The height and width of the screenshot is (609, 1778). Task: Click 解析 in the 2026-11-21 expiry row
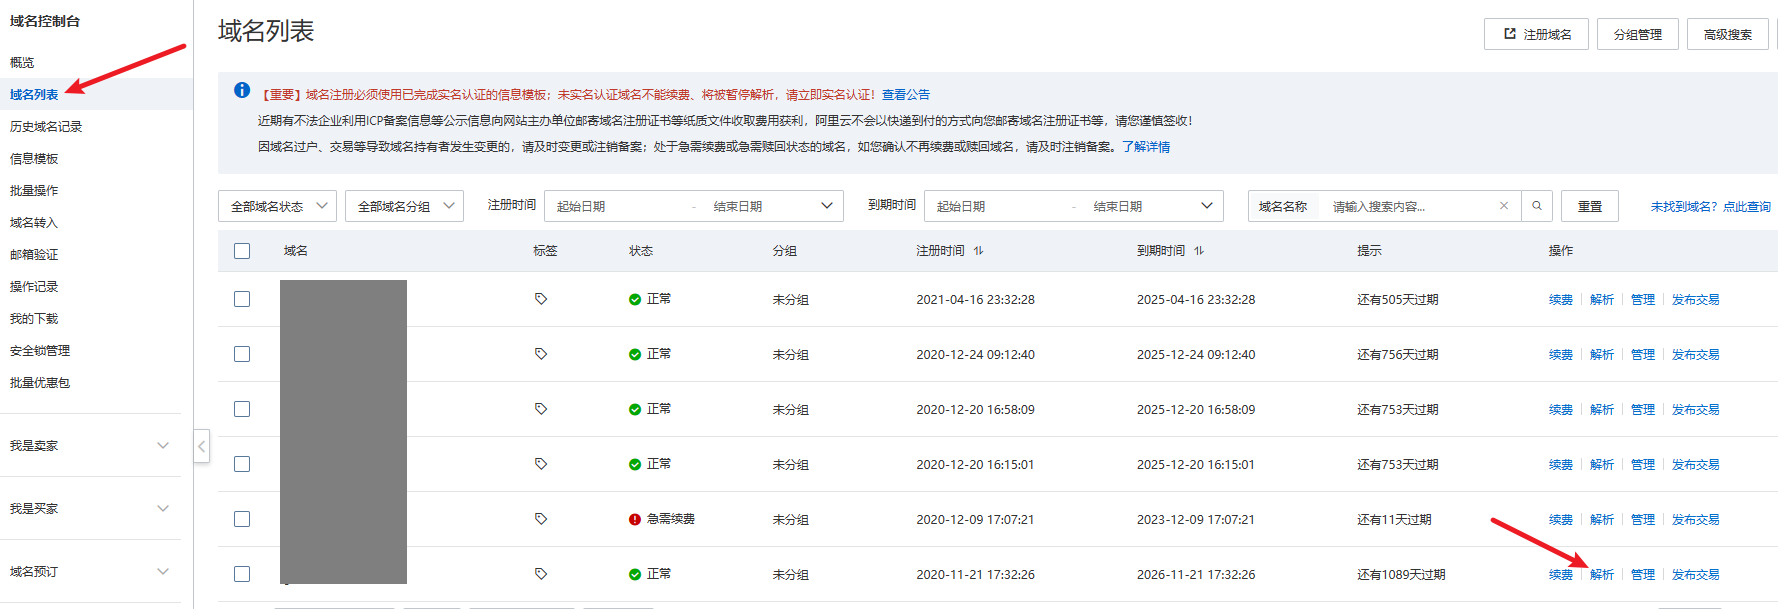tap(1602, 574)
